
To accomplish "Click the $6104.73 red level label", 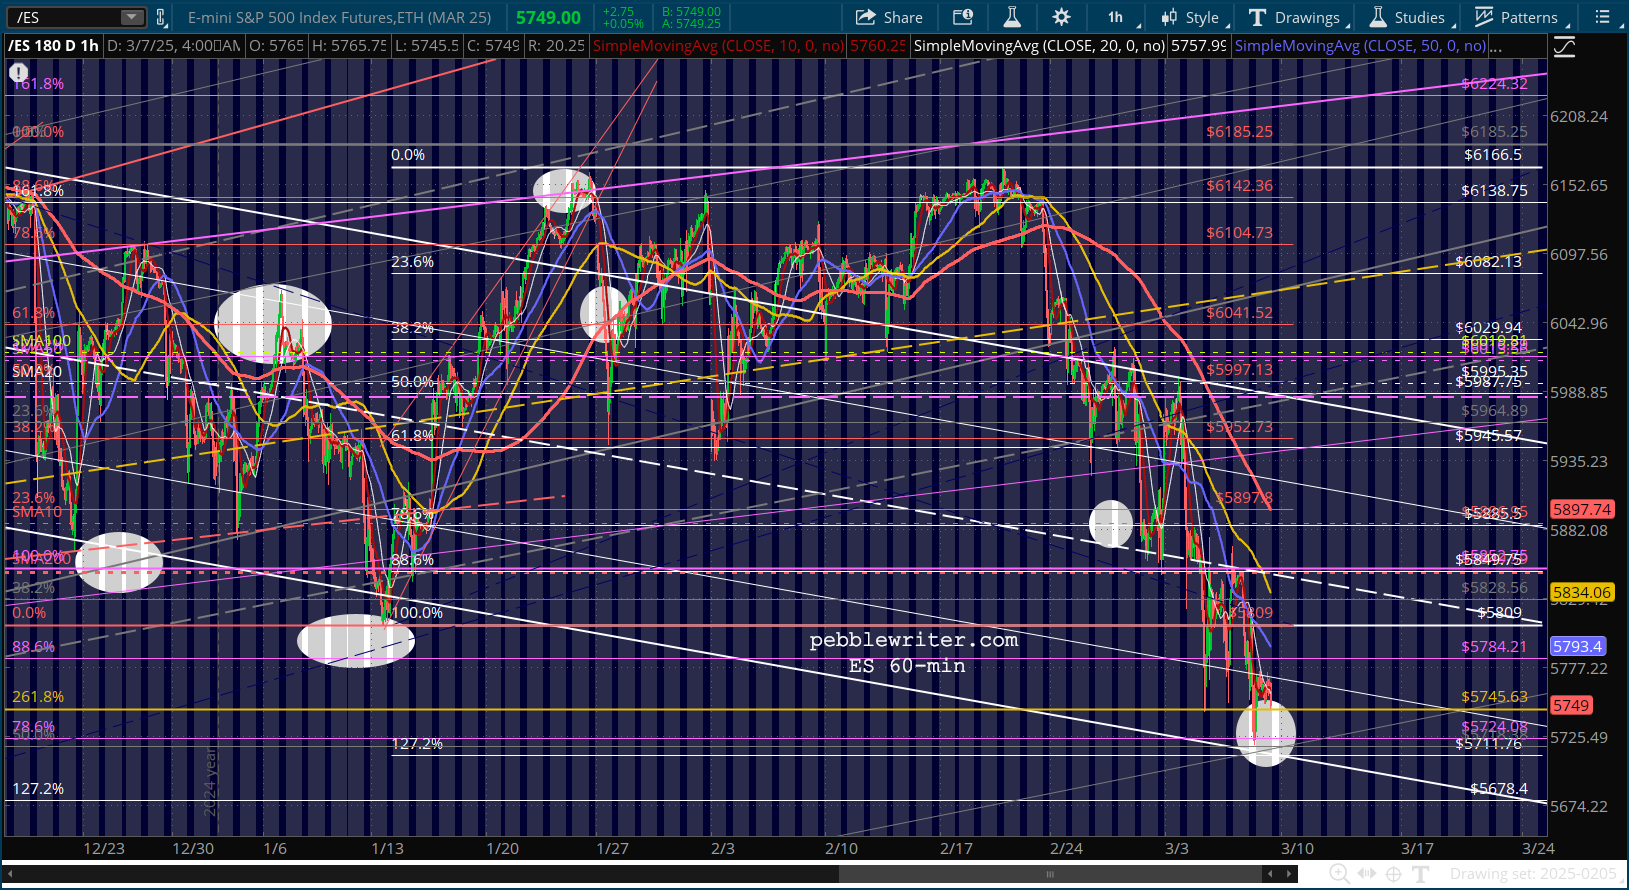I will tap(1239, 233).
